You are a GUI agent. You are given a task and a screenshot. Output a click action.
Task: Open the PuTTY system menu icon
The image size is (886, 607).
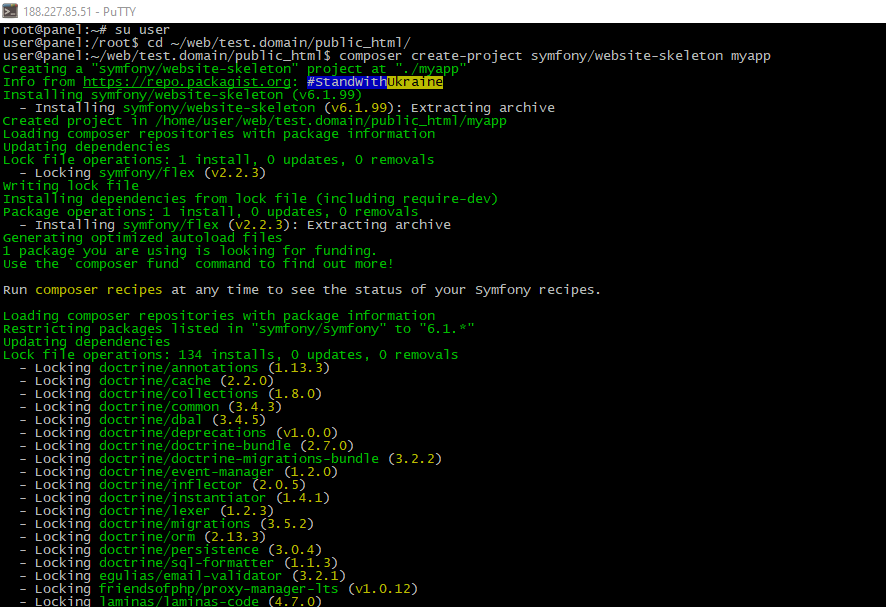[10, 11]
